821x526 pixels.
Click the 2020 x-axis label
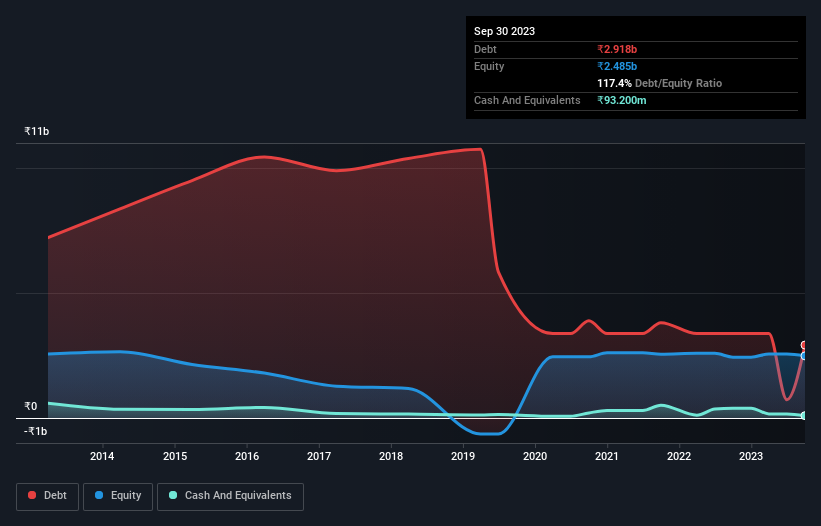click(535, 456)
